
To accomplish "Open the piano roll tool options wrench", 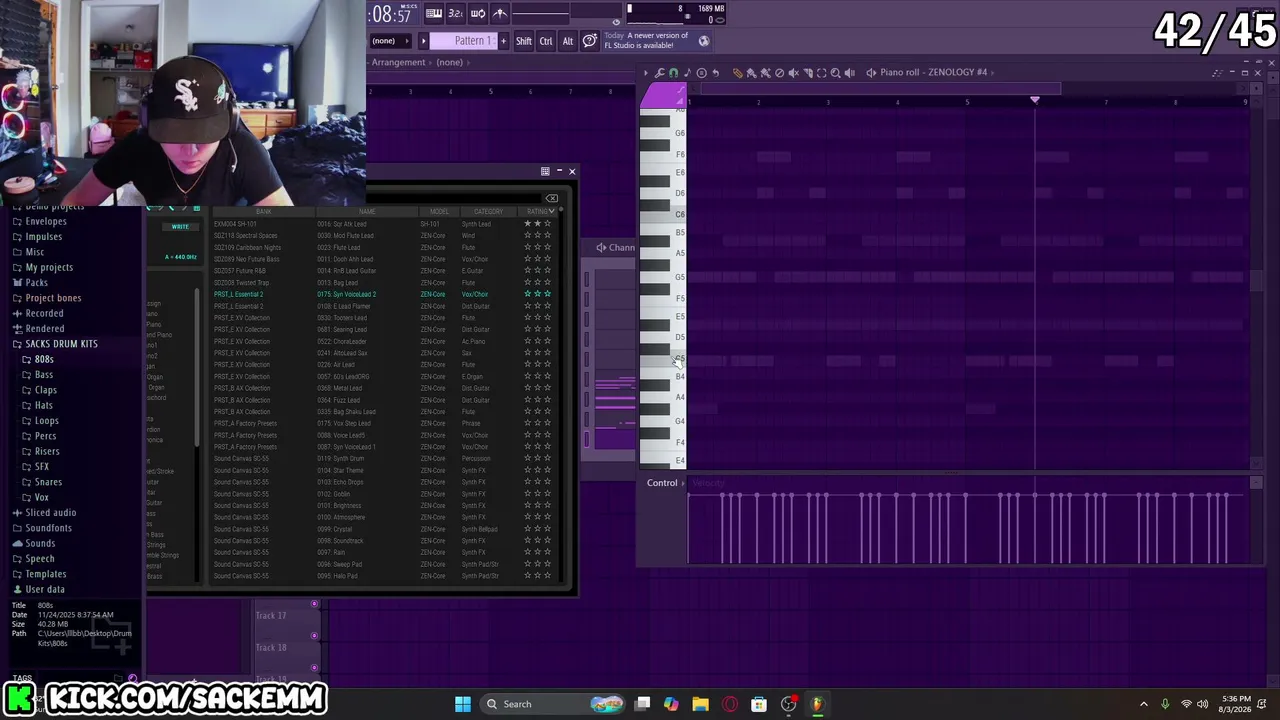I will coord(660,73).
